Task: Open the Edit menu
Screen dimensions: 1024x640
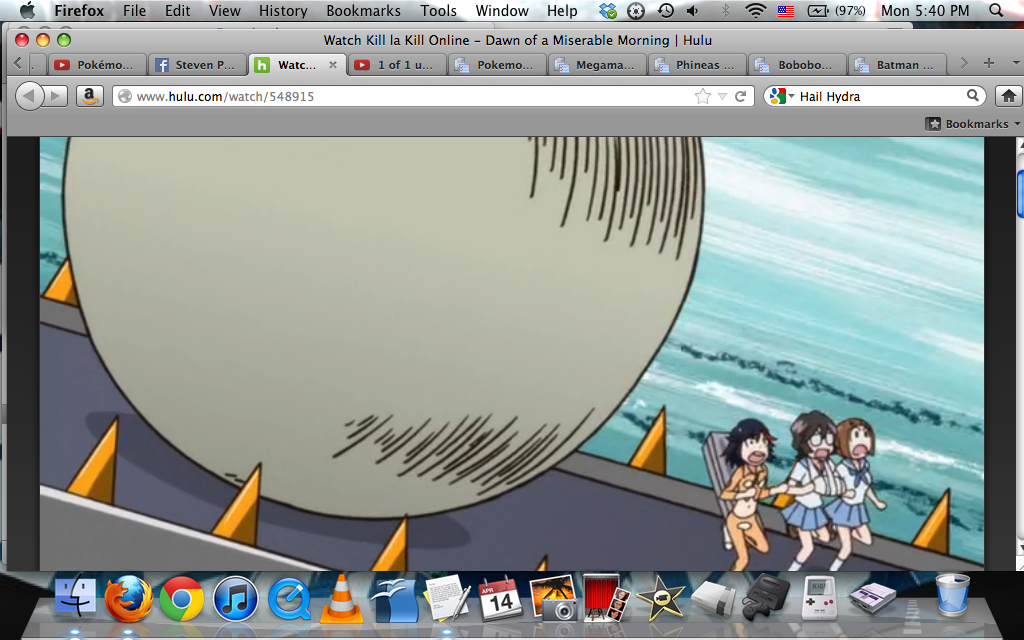Action: point(178,10)
